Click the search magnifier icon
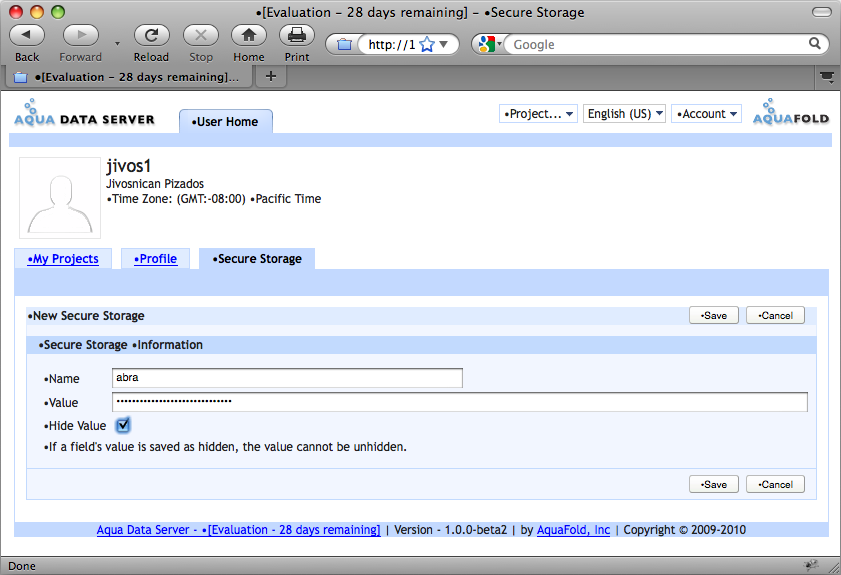The width and height of the screenshot is (841, 575). tap(814, 43)
